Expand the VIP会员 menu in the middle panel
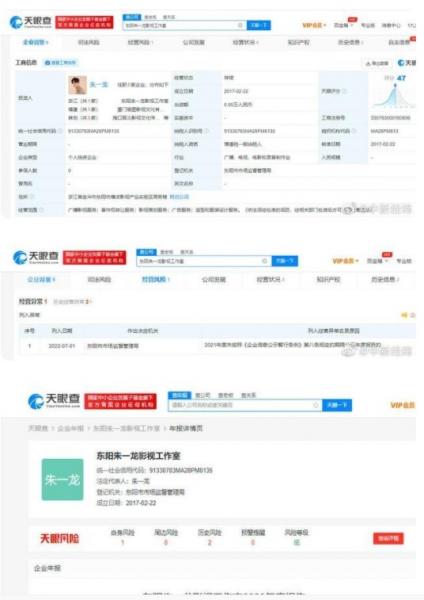The width and height of the screenshot is (424, 600). (x=345, y=261)
